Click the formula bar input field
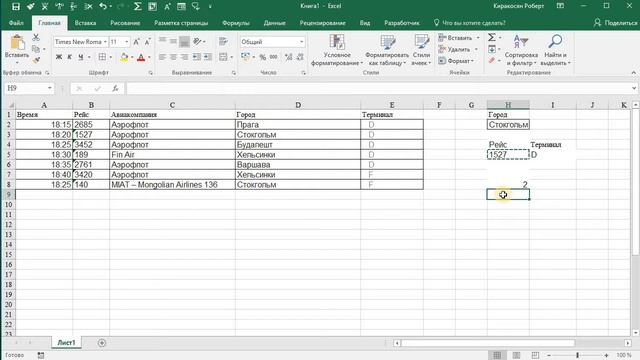 [378, 88]
